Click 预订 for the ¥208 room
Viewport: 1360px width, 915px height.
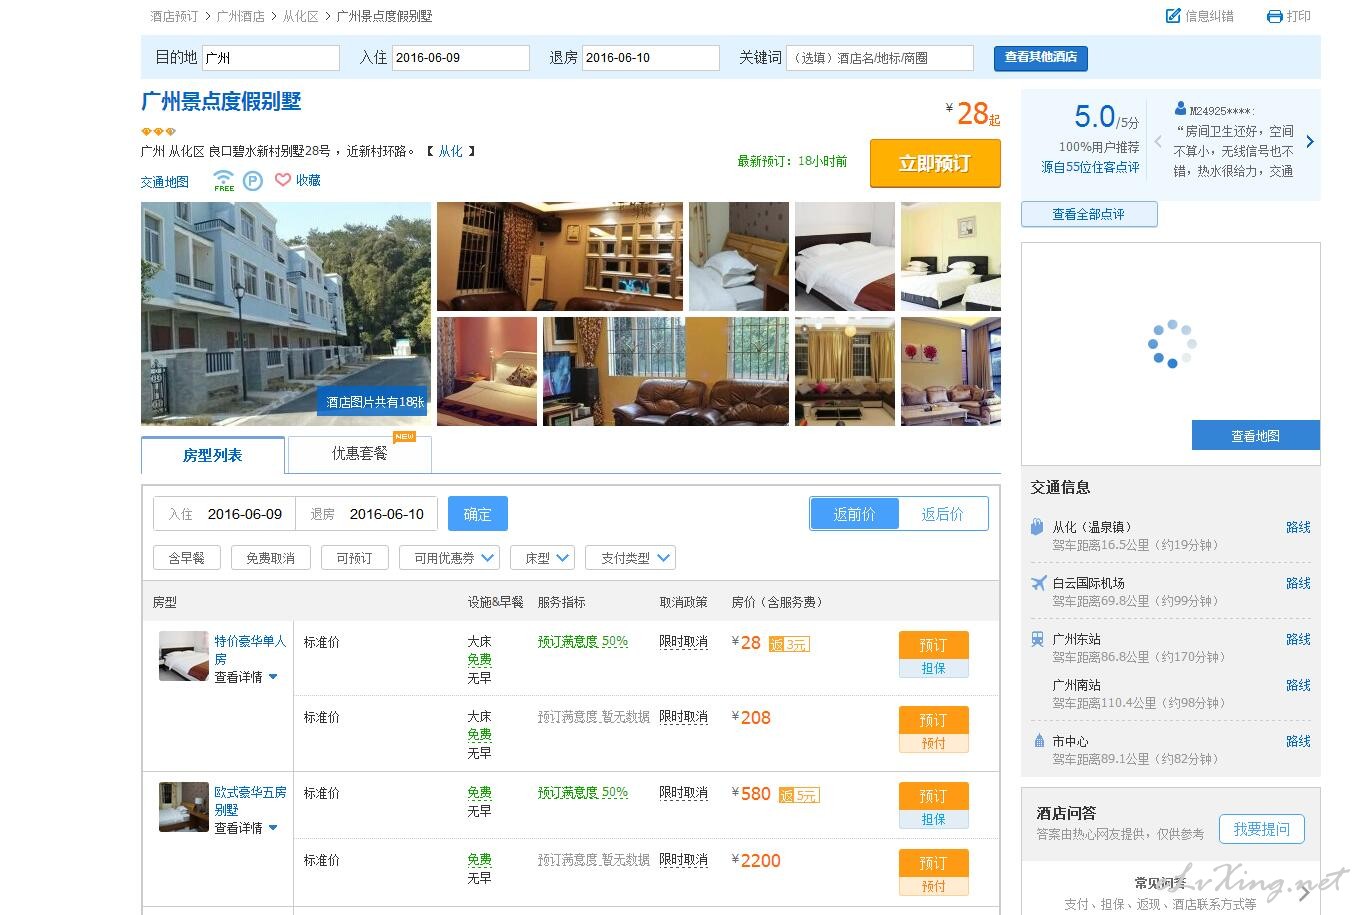(x=933, y=720)
